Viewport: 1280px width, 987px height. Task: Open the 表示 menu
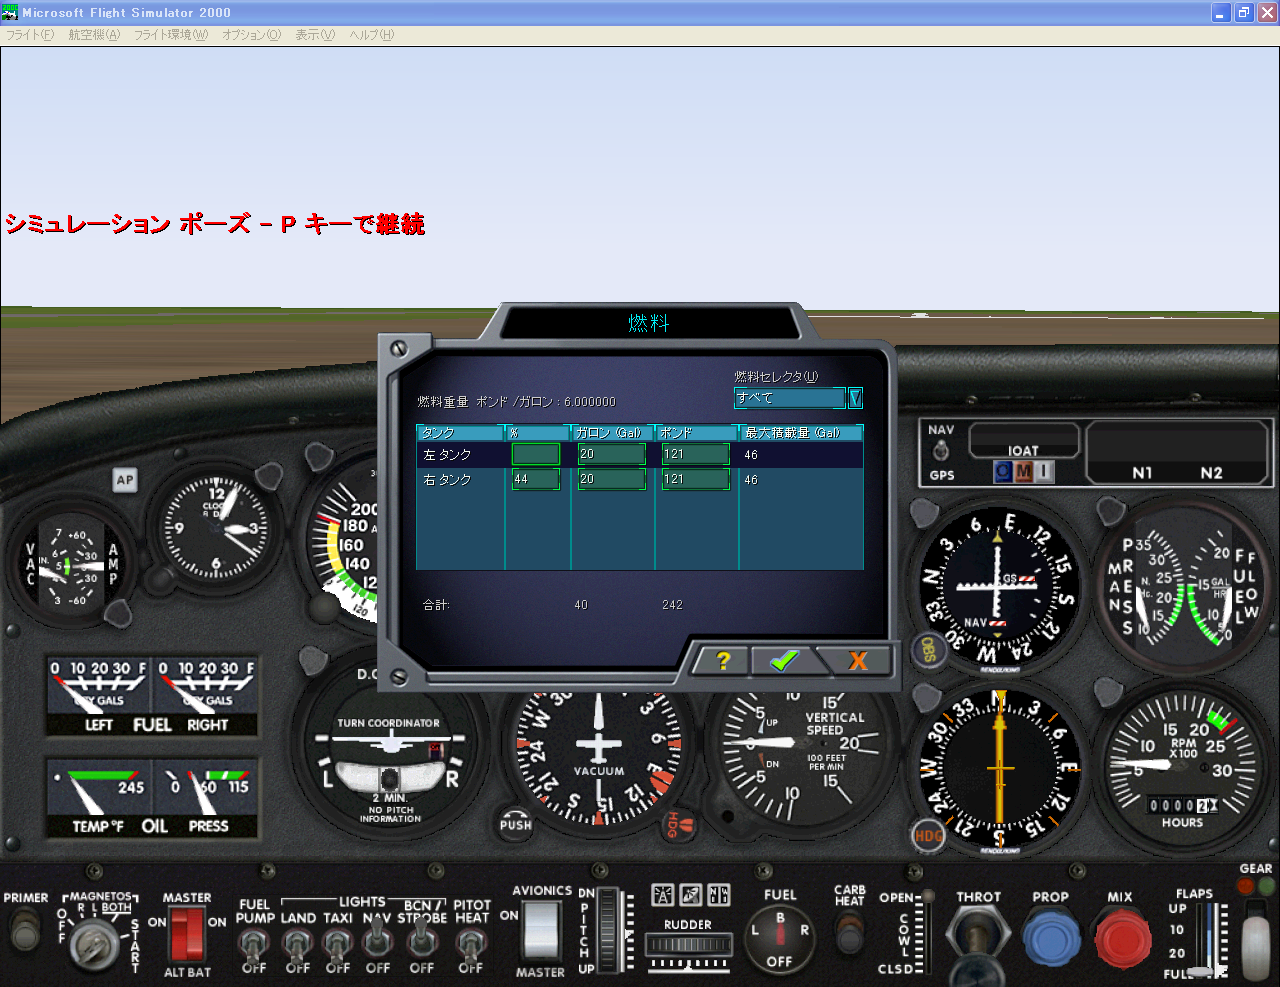tap(315, 35)
